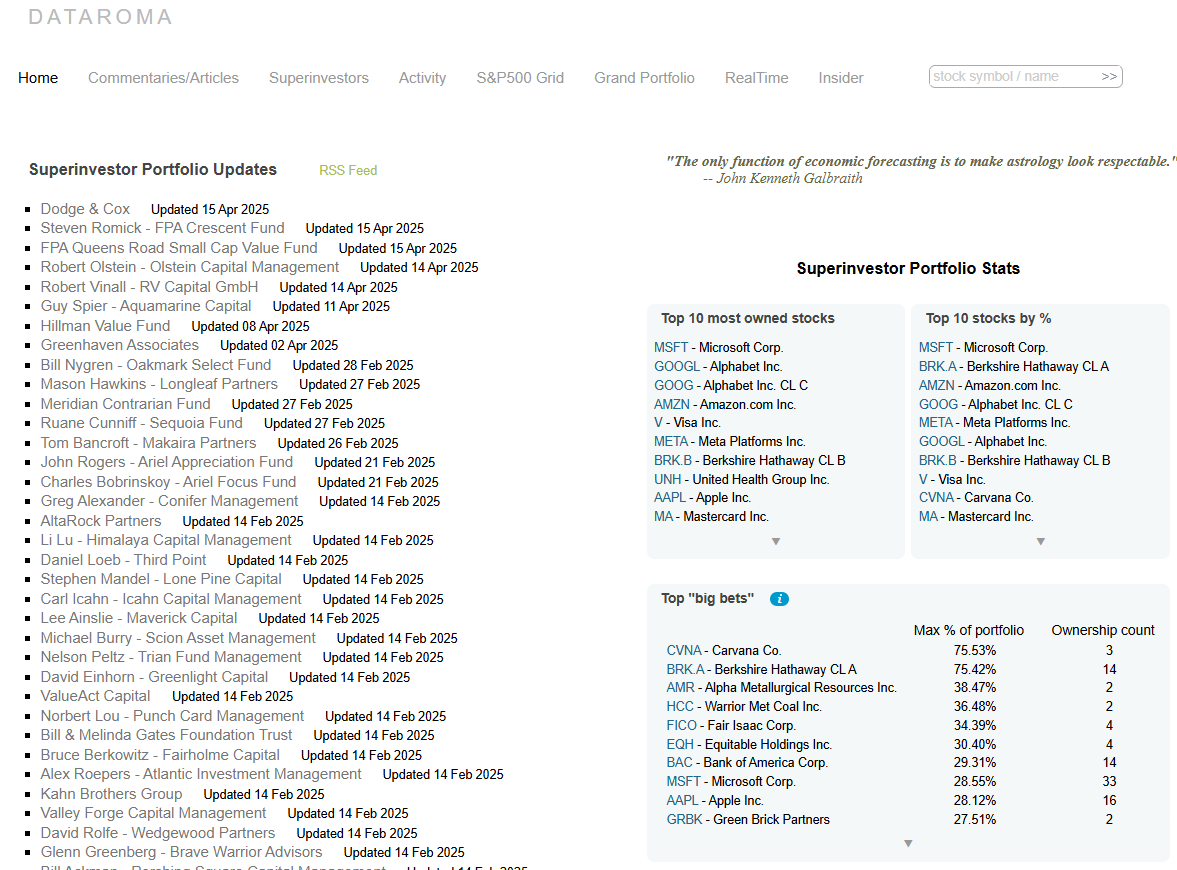Open Tom Bancroft - Makaira Partners
Viewport: 1177px width, 870px height.
tap(148, 443)
